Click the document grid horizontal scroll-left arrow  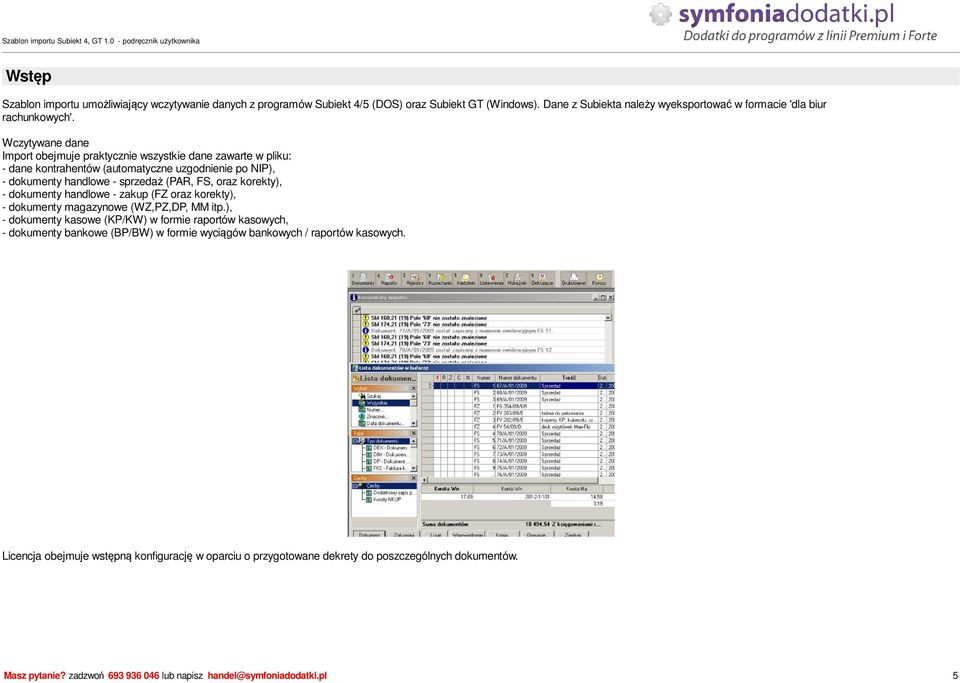tap(424, 480)
